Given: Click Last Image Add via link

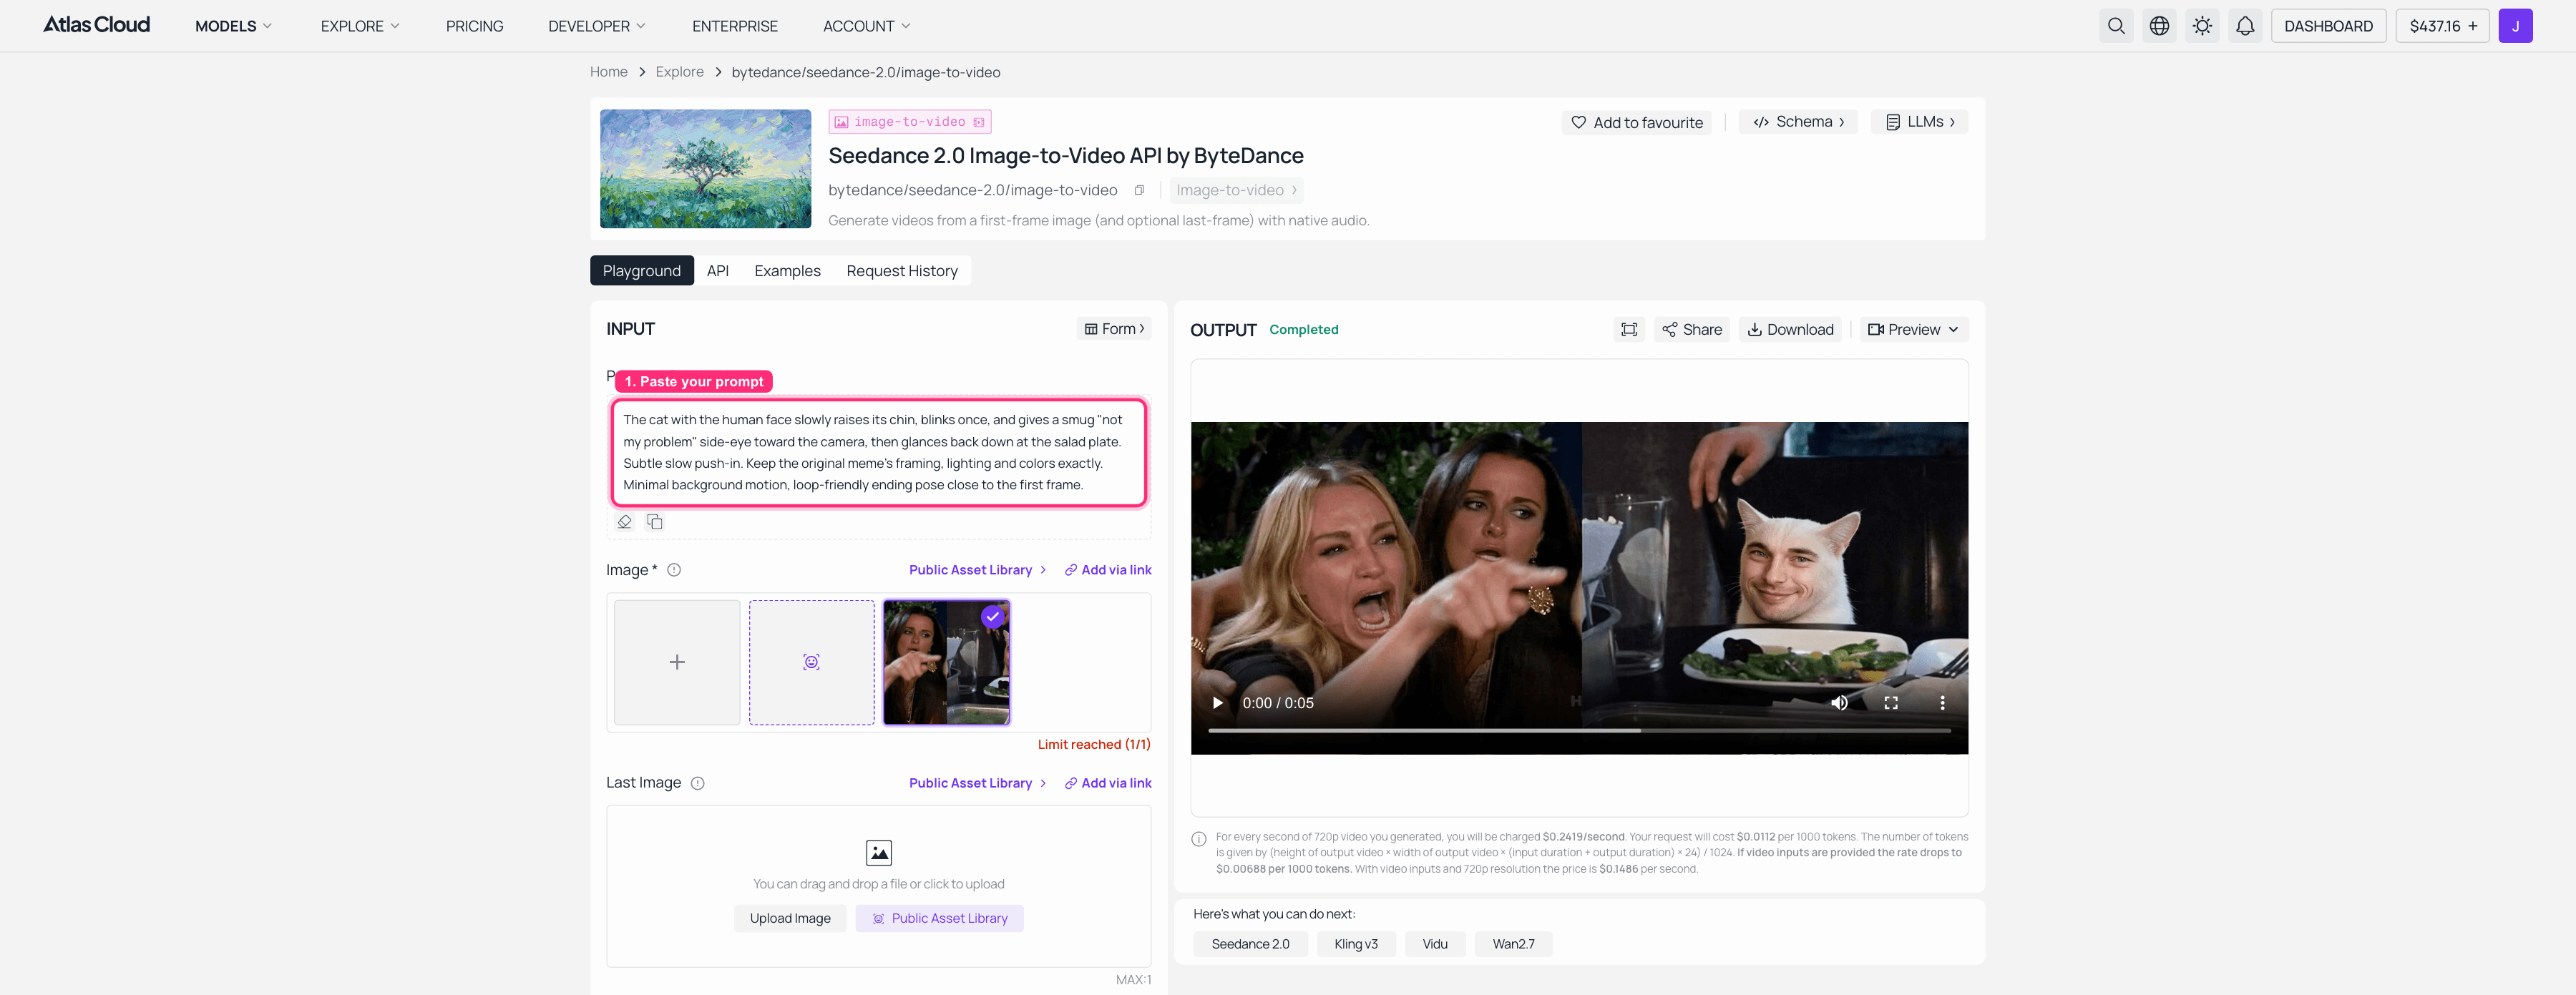Looking at the screenshot, I should pyautogui.click(x=1108, y=783).
